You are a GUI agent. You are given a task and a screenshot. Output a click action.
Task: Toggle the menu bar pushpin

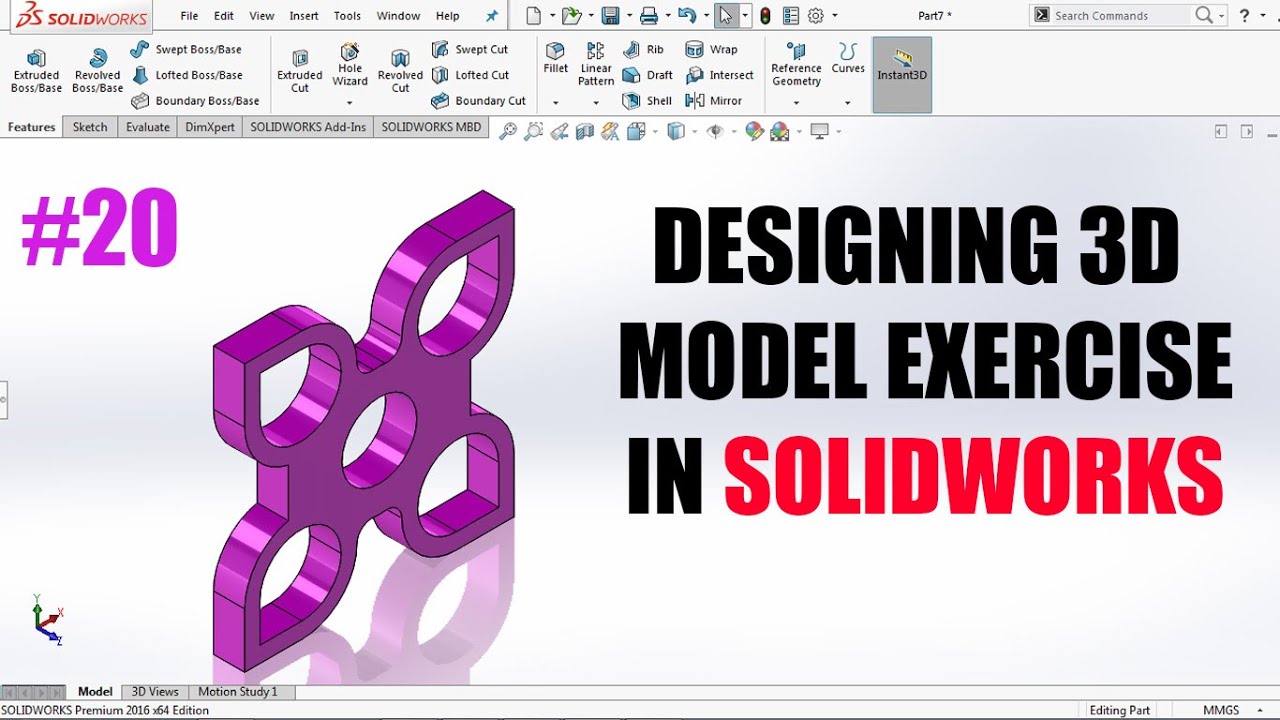pos(491,16)
